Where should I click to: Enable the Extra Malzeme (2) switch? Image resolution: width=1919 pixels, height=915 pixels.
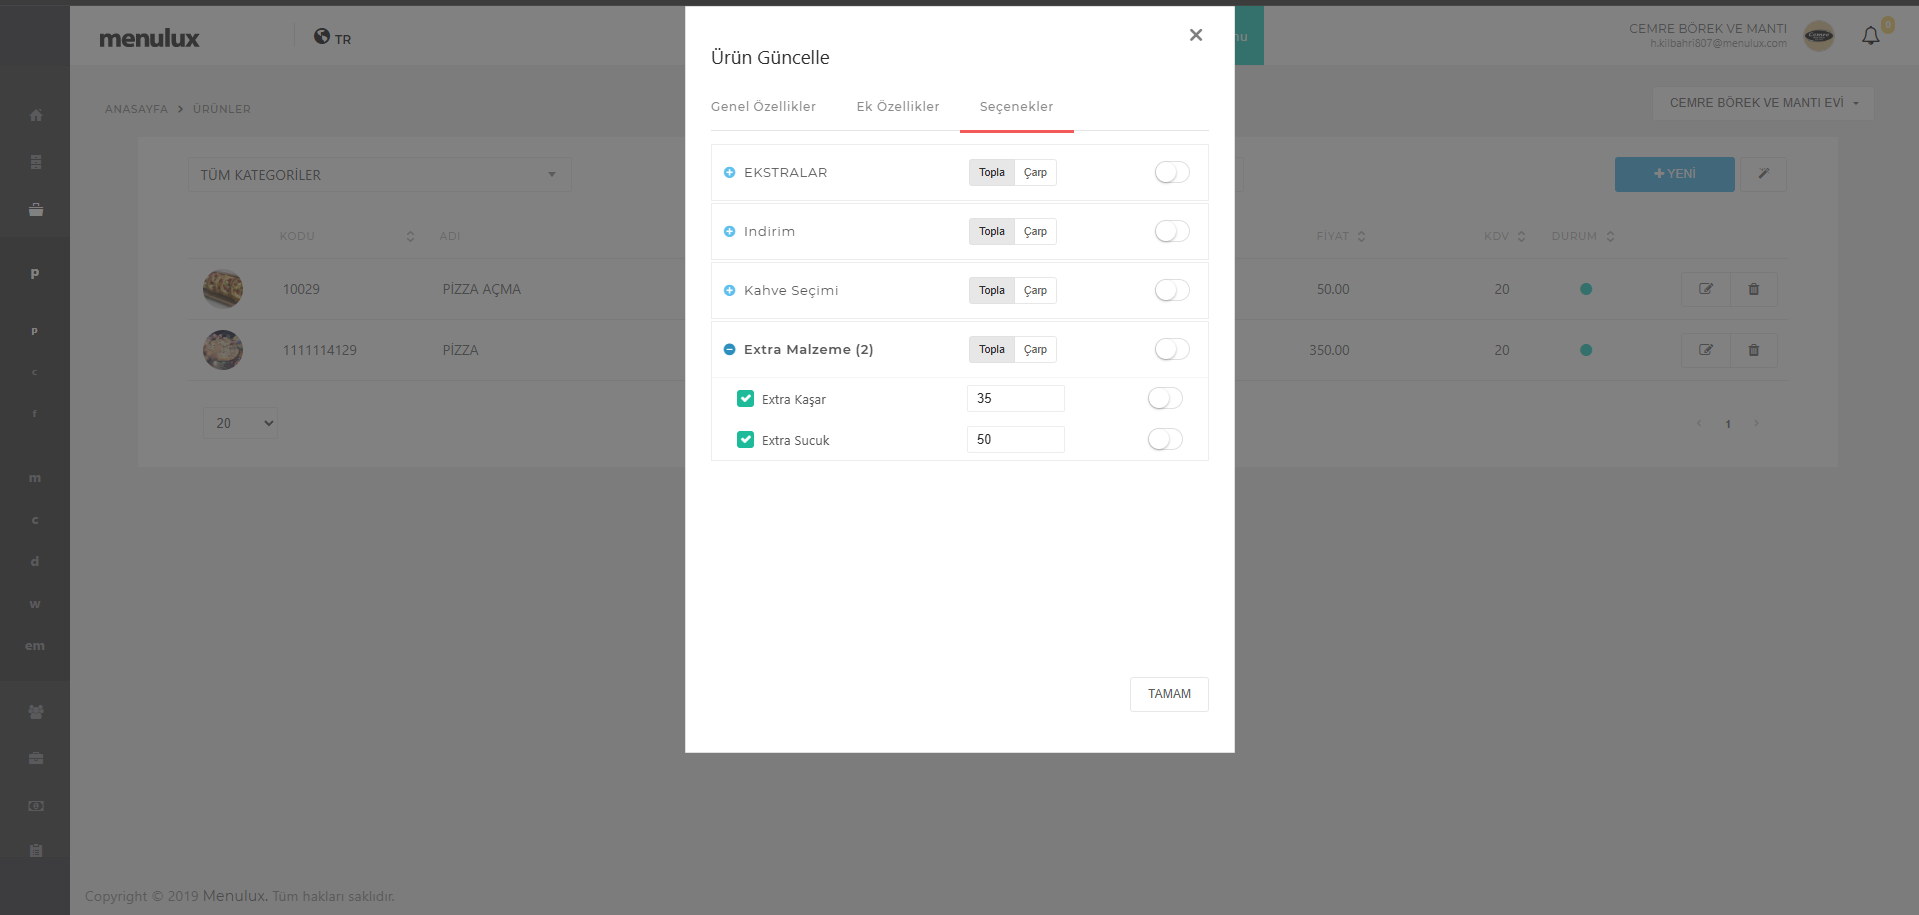(1172, 349)
